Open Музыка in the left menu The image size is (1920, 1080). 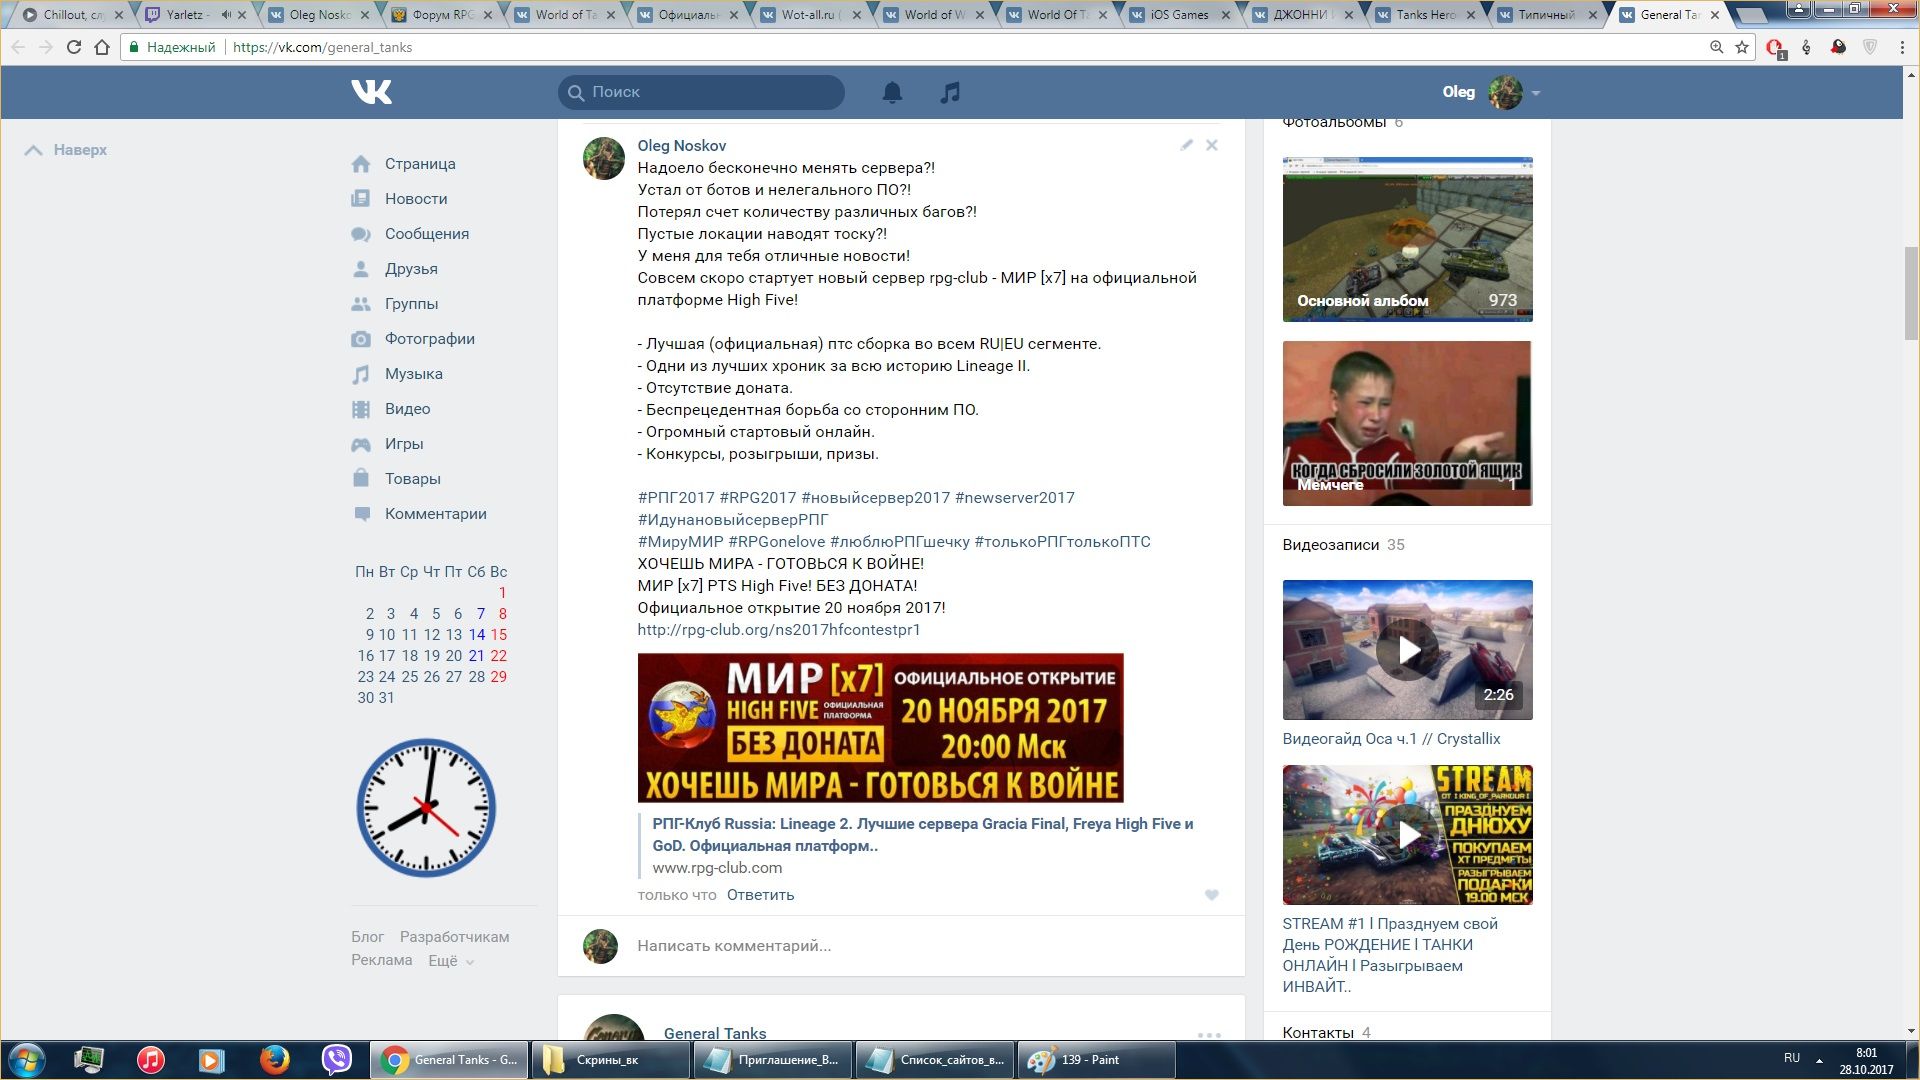[x=413, y=374]
